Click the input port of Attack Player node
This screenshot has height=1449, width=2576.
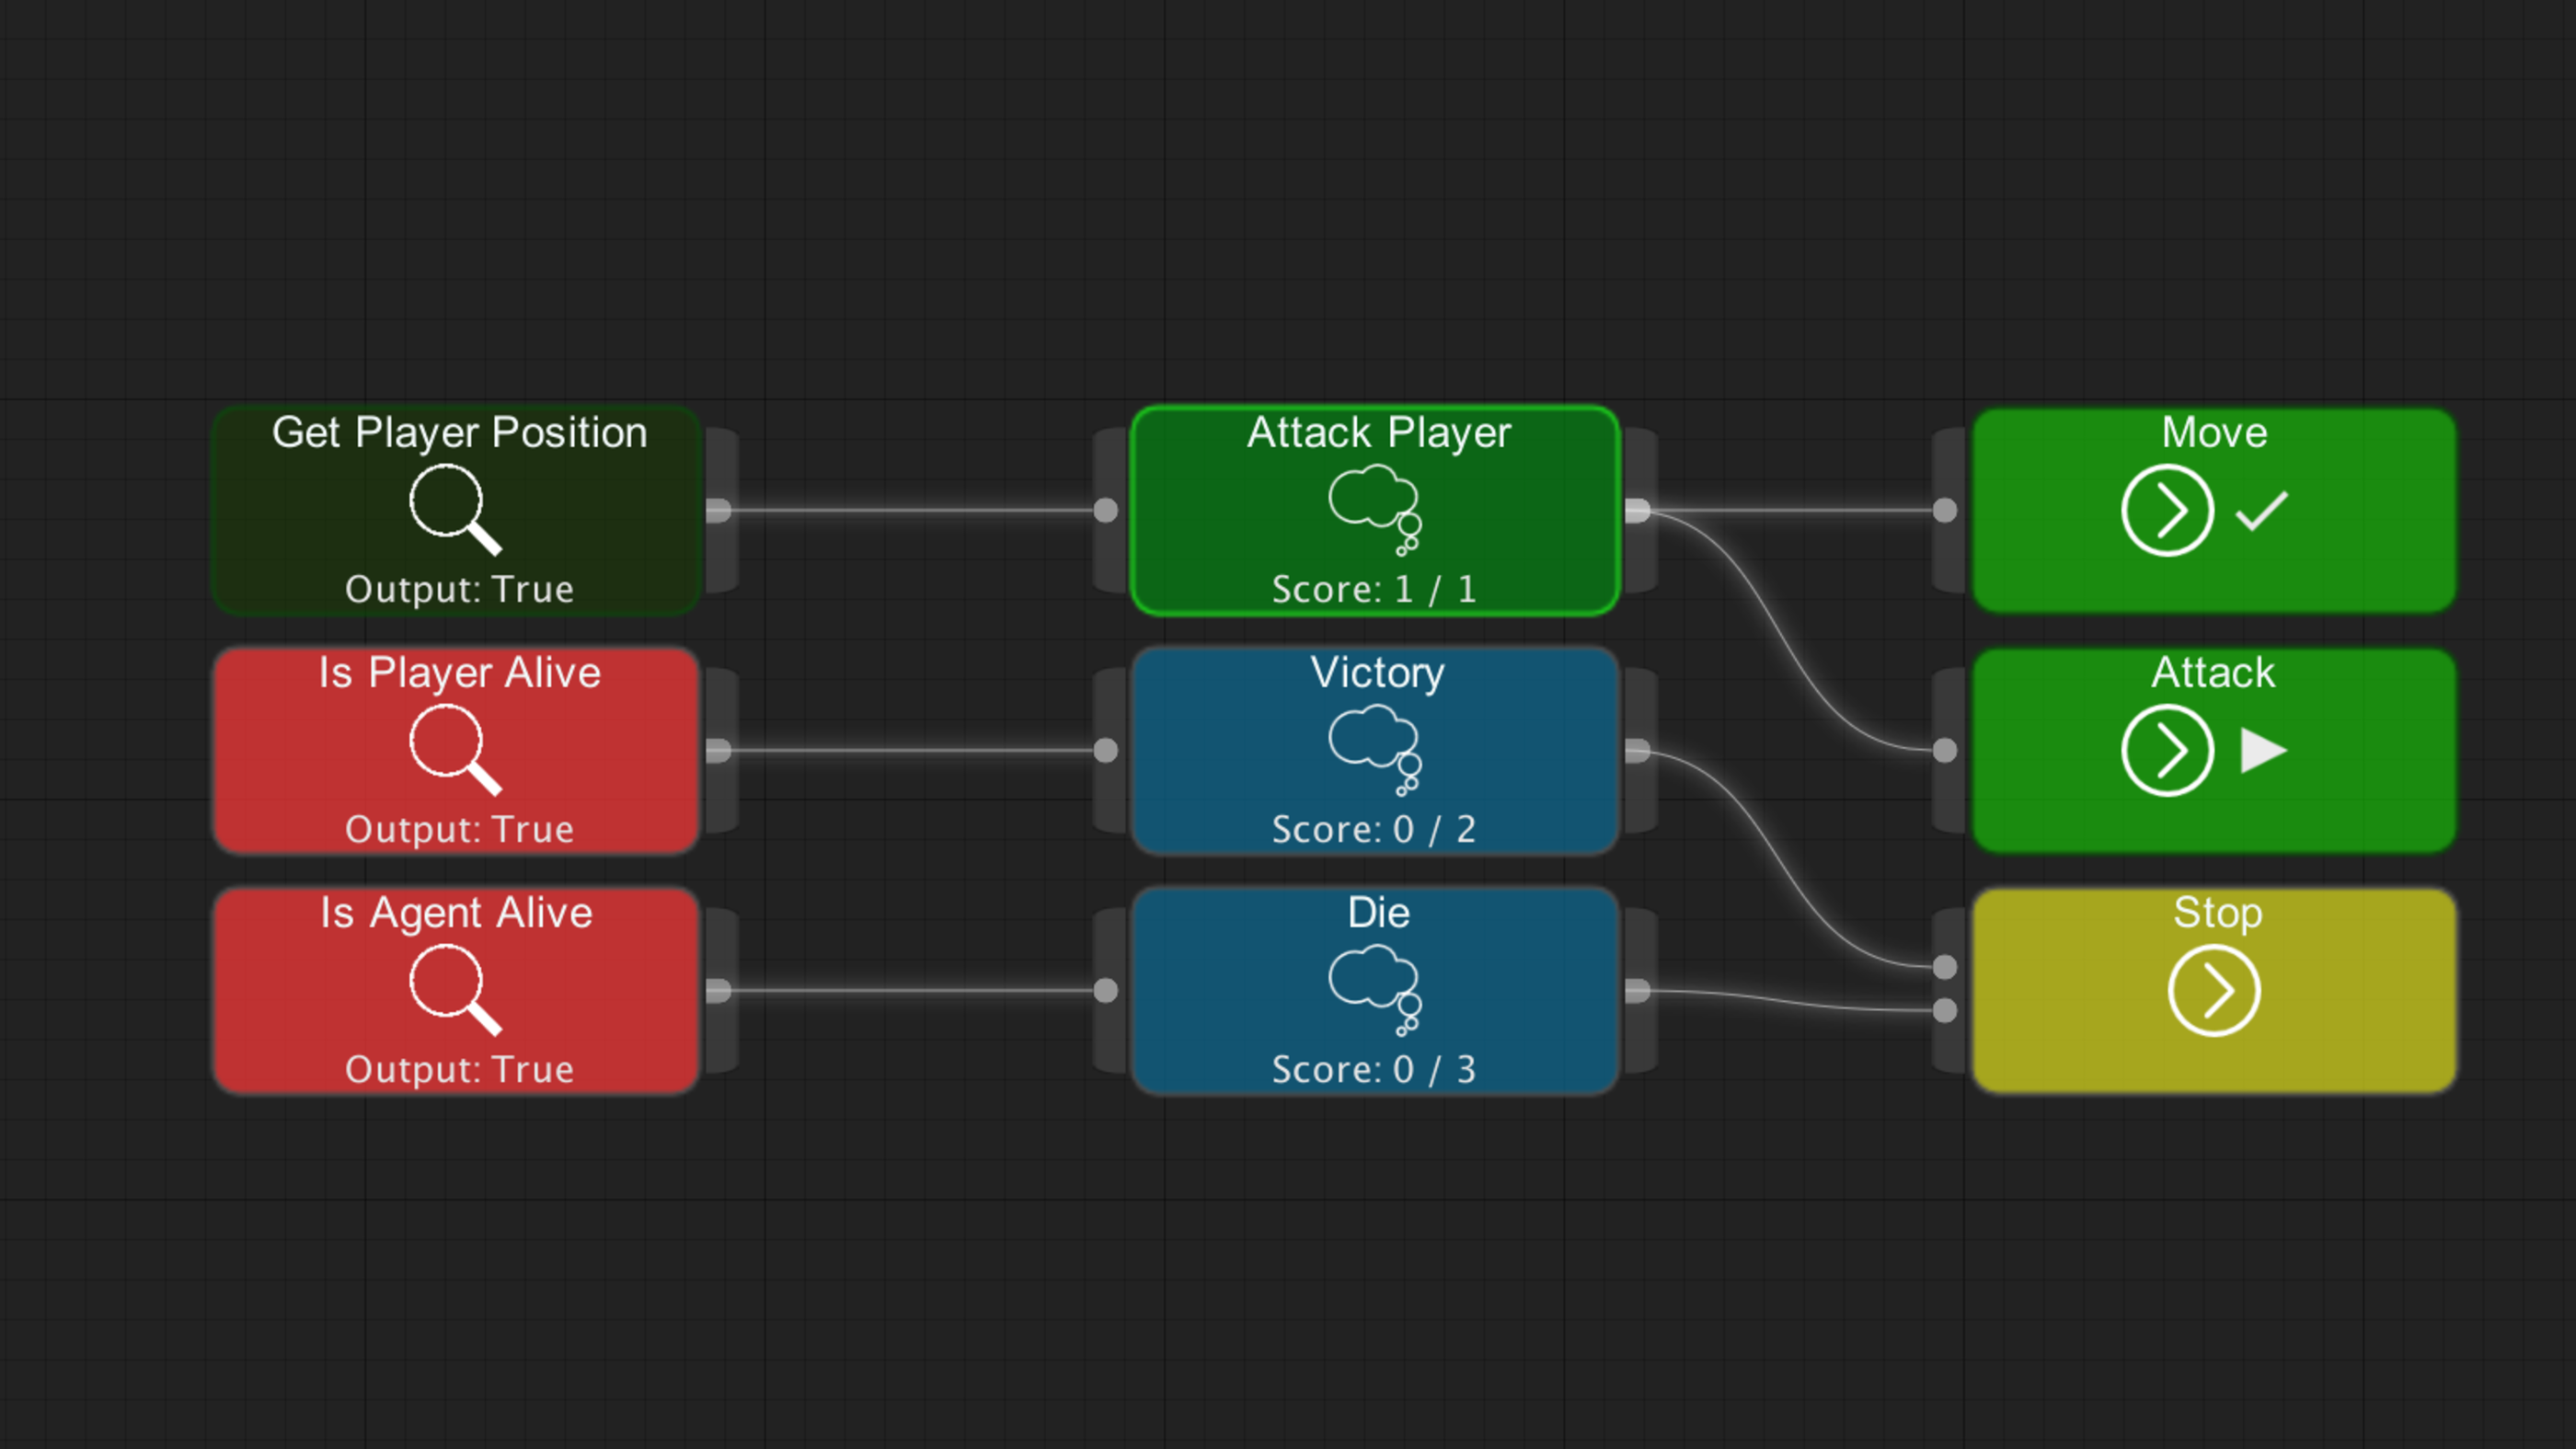1105,510
